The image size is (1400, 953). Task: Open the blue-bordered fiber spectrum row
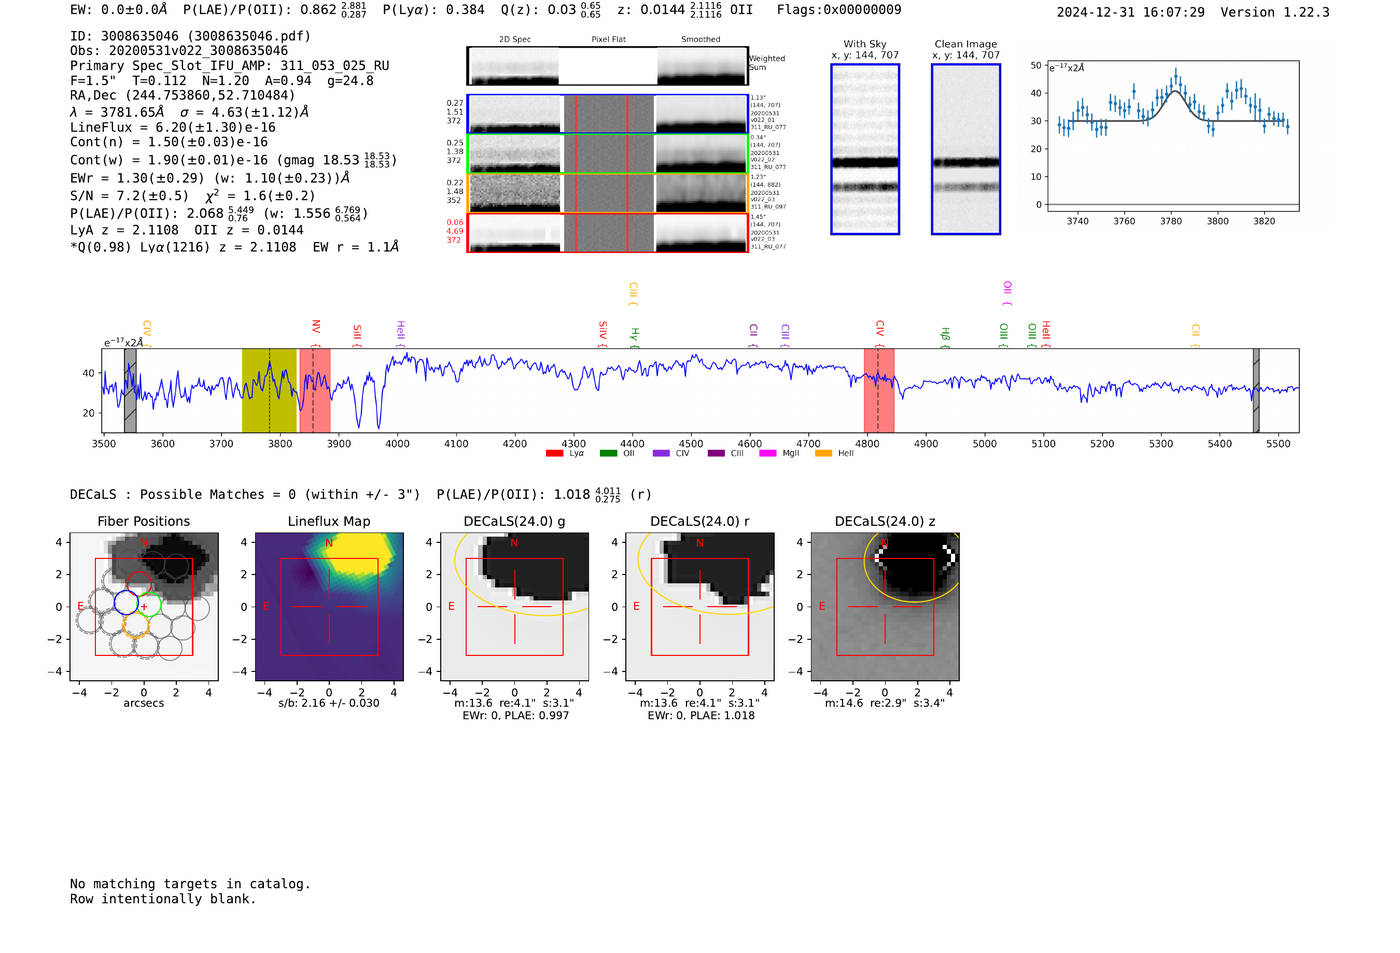[x=608, y=114]
